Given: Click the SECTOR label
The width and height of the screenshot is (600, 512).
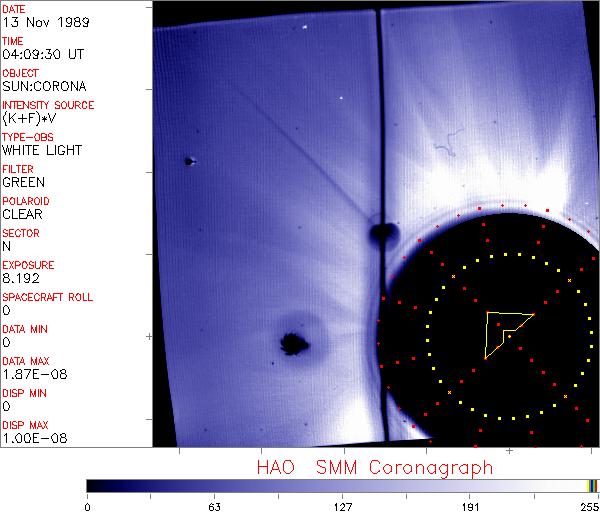Looking at the screenshot, I should pos(21,233).
